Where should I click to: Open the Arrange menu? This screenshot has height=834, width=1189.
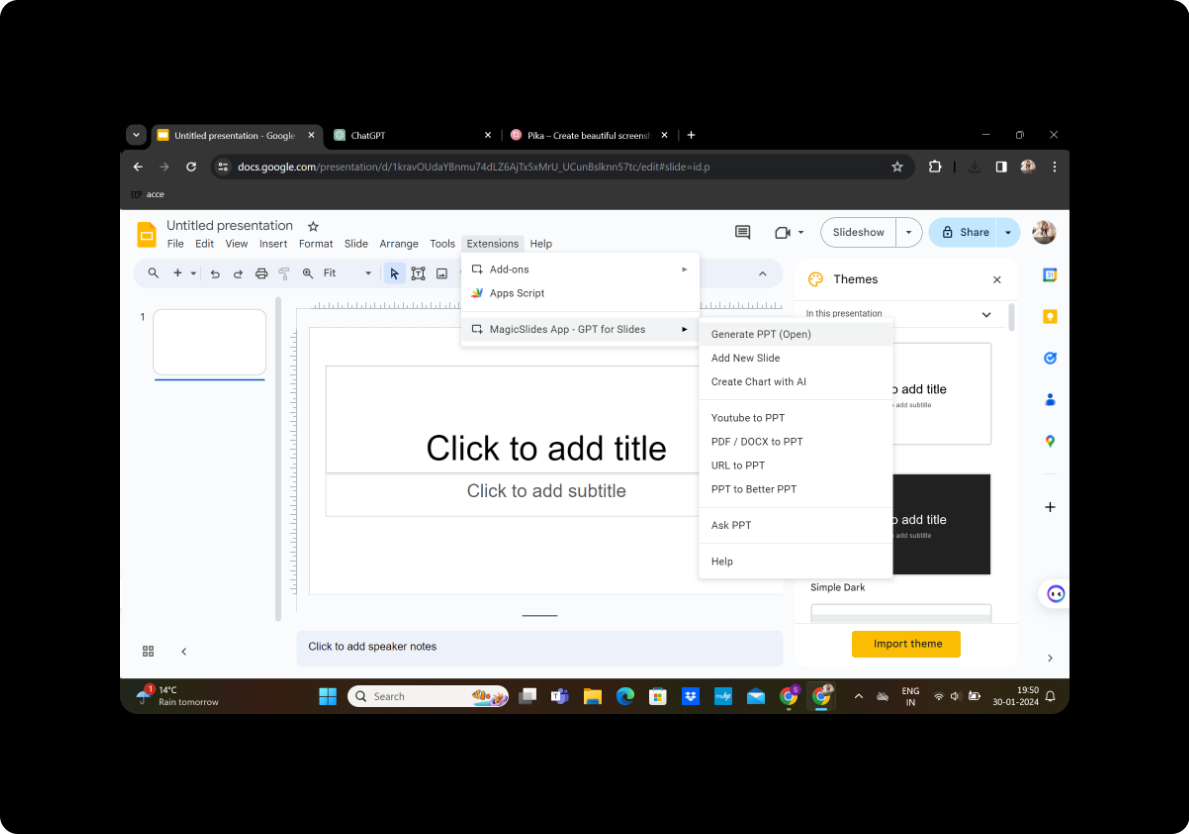[x=399, y=244]
